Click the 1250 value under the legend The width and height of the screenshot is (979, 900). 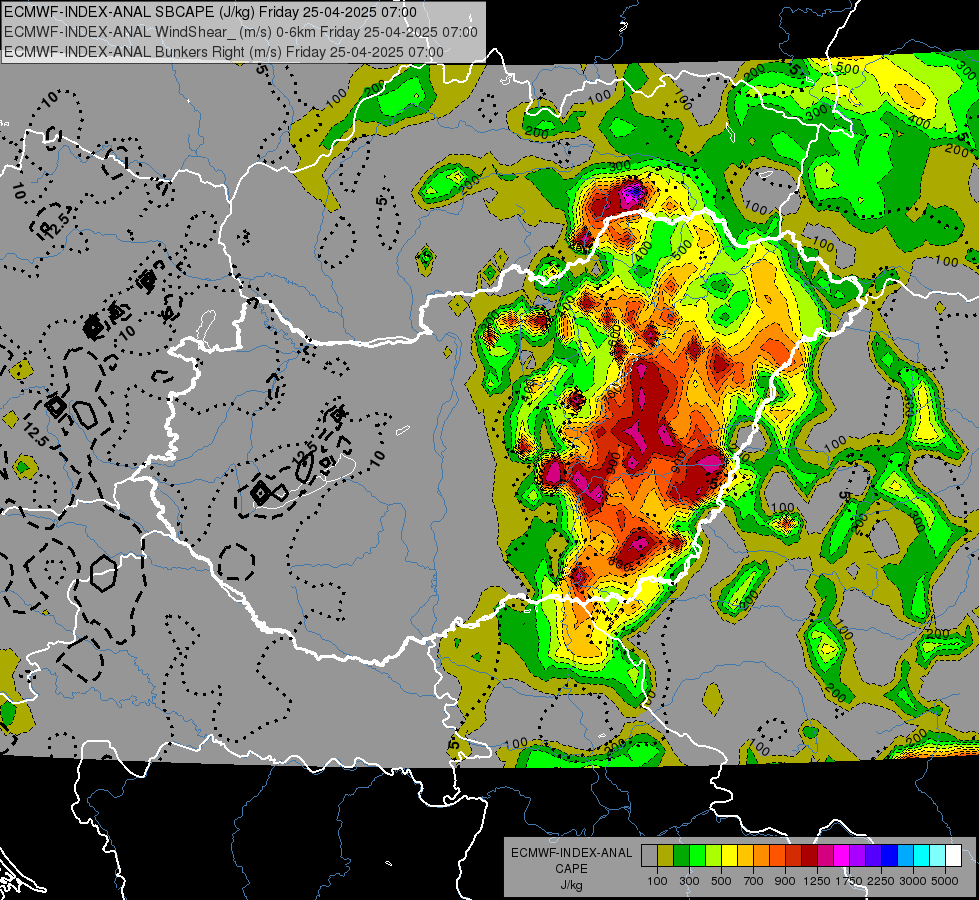coord(817,881)
